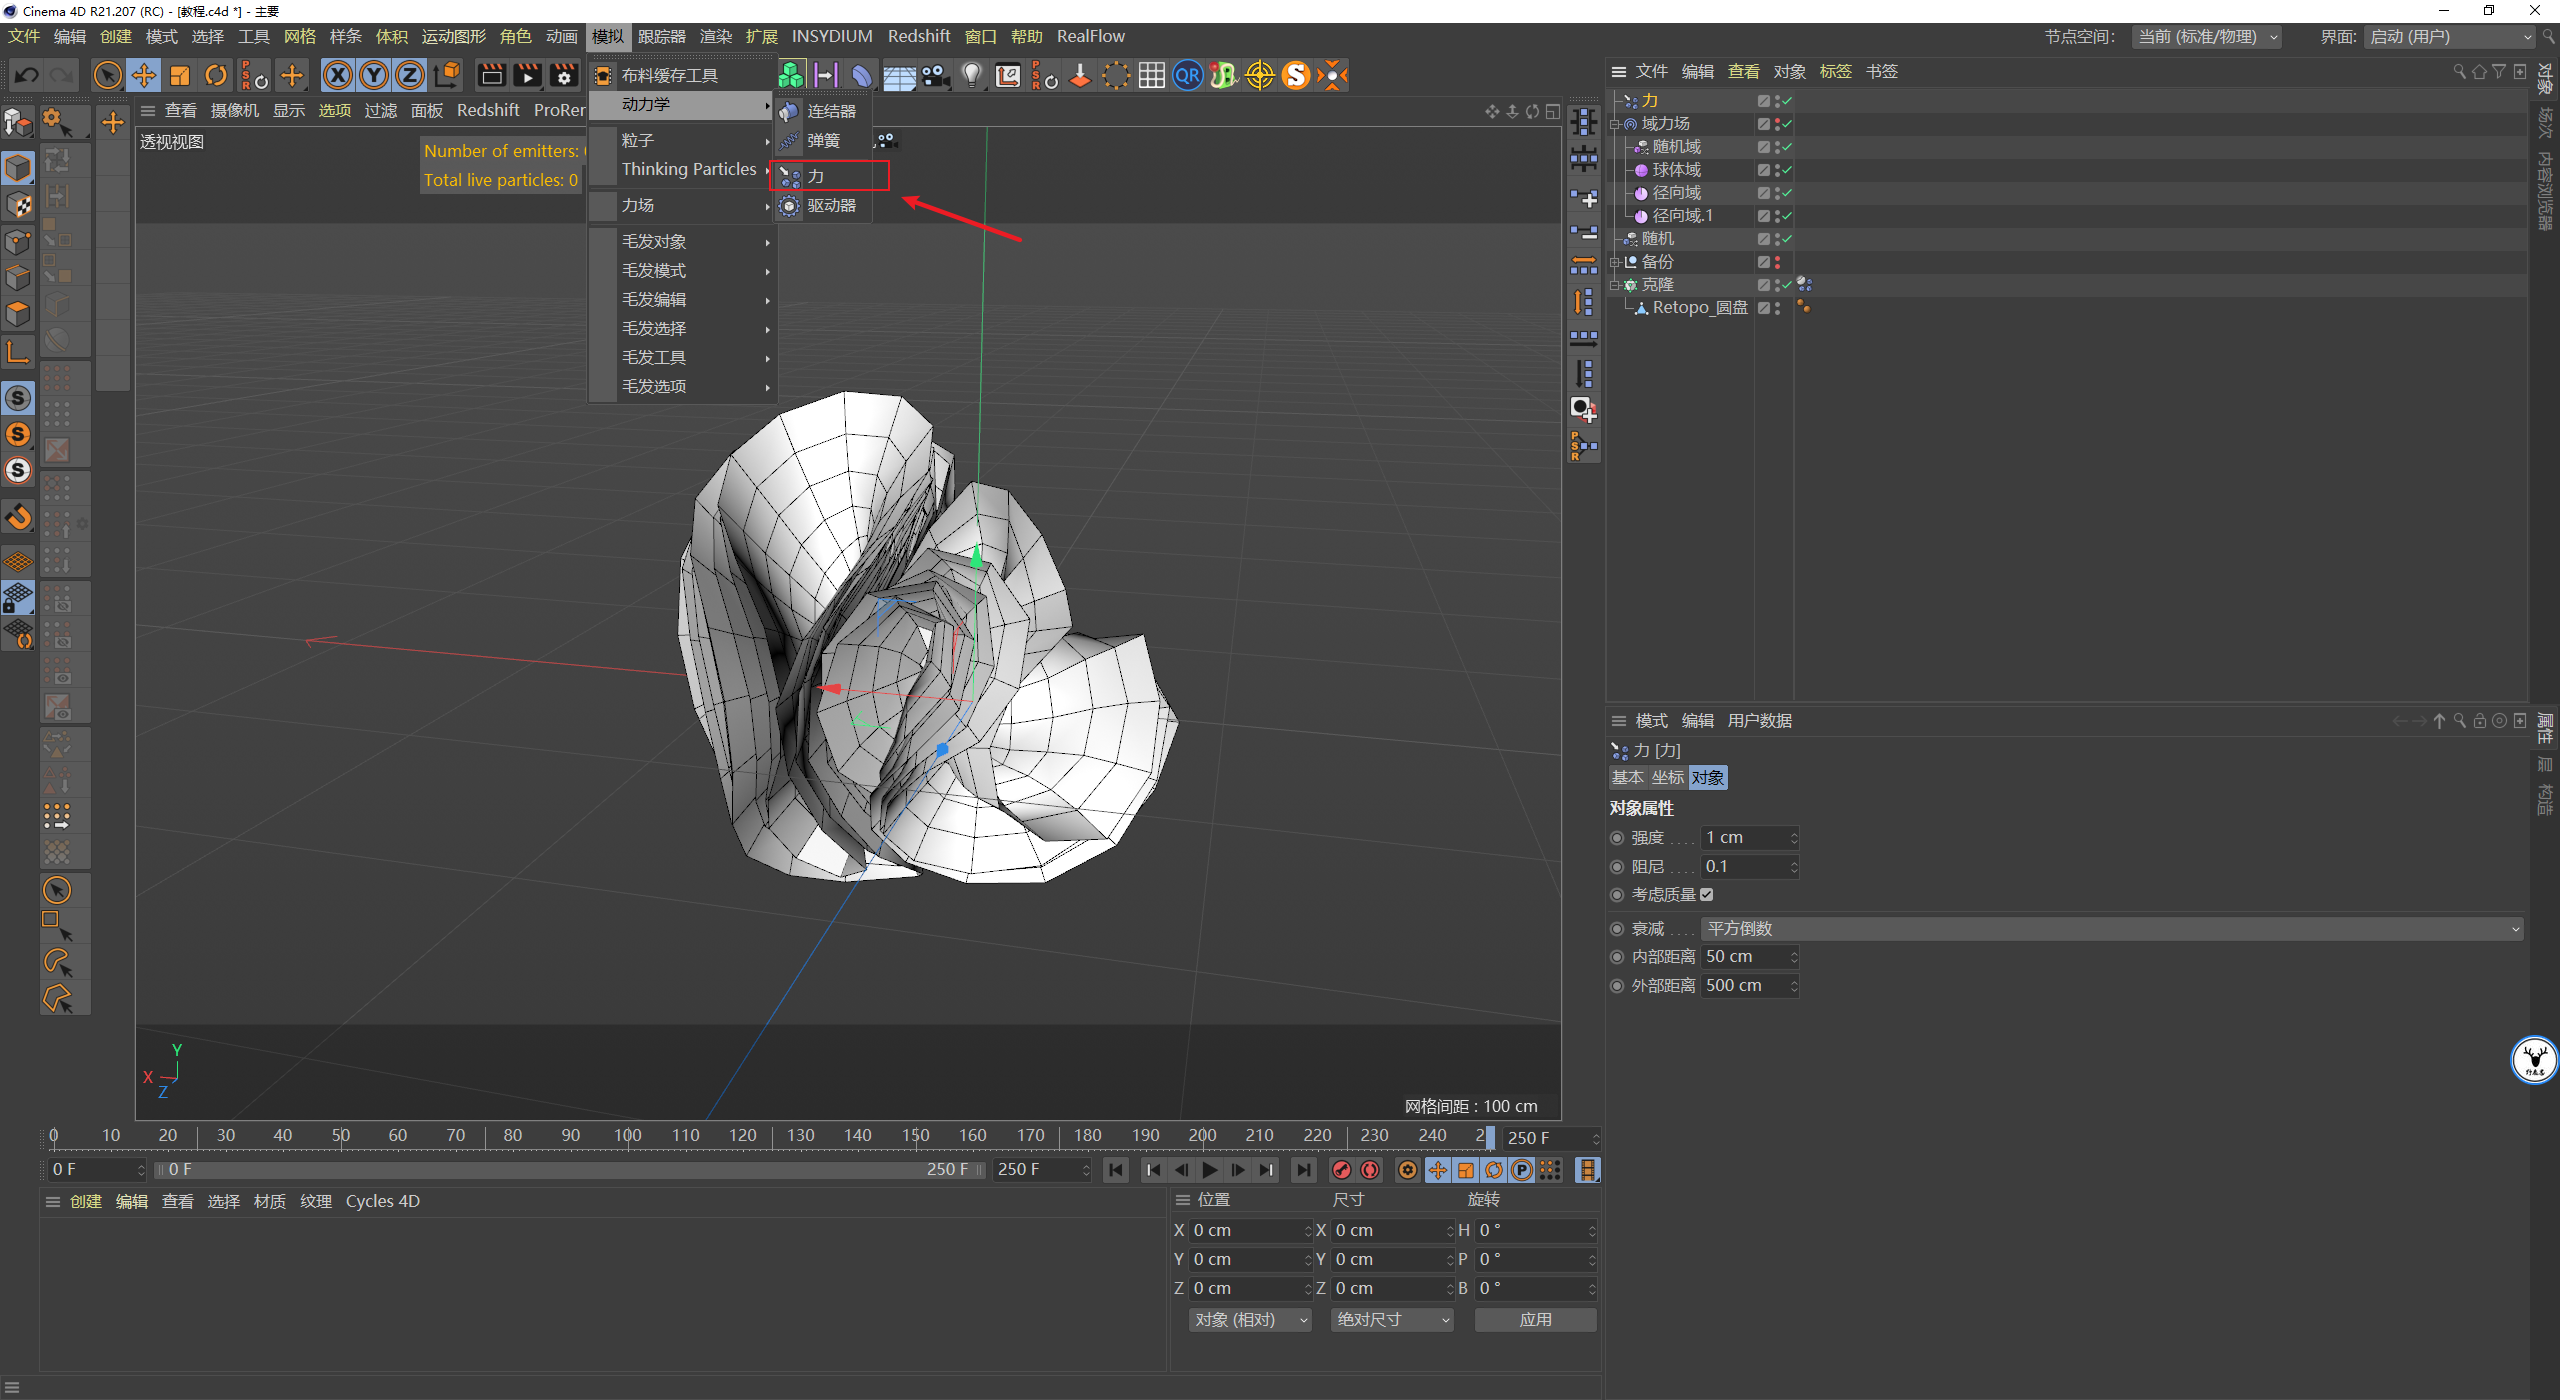Open the 对象 (相对) coordinate dropdown
This screenshot has width=2560, height=1400.
pos(1249,1320)
